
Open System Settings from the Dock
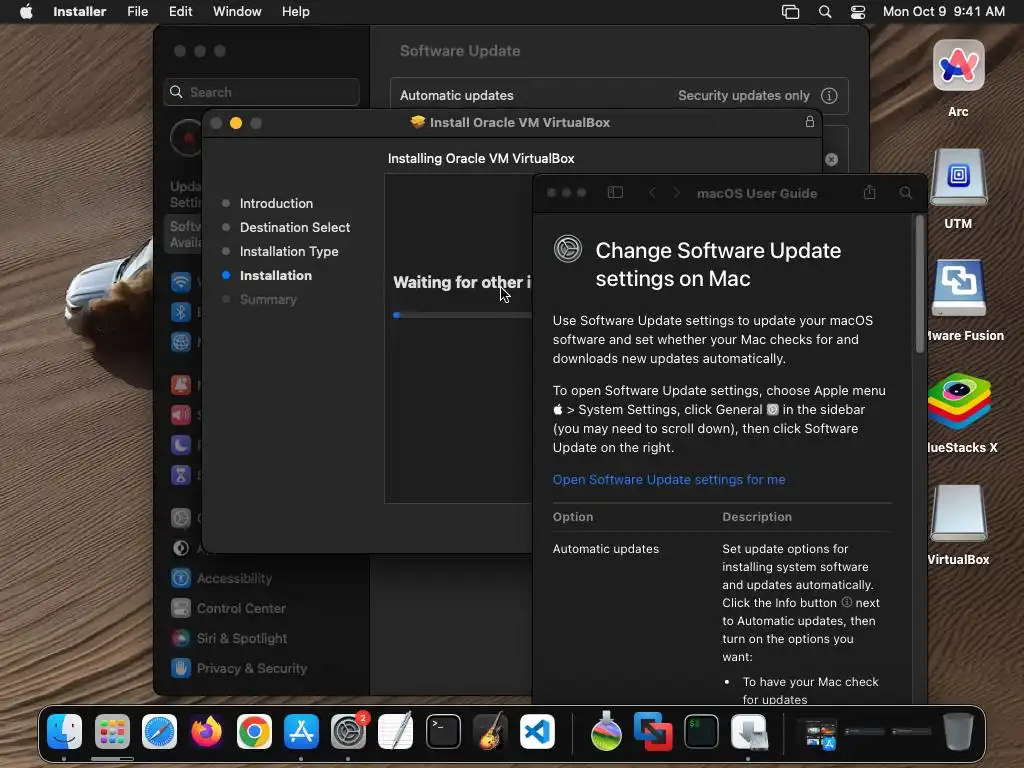coord(349,731)
